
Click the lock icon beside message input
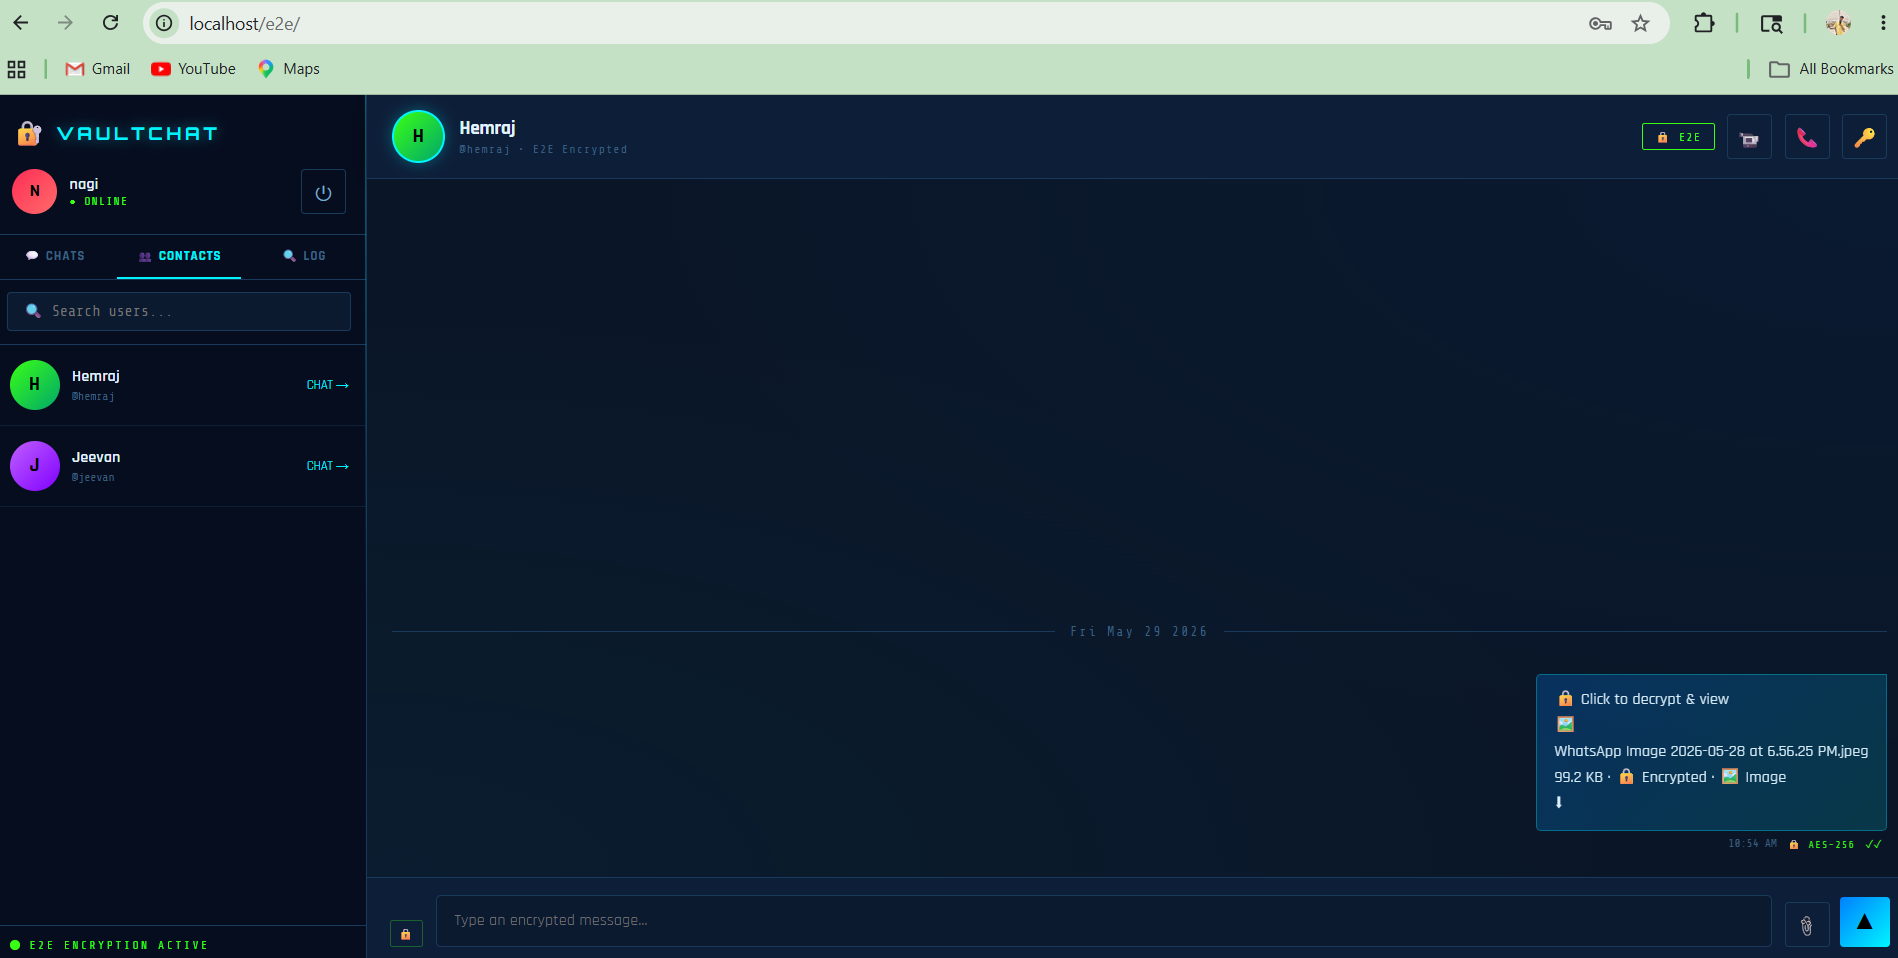point(406,934)
